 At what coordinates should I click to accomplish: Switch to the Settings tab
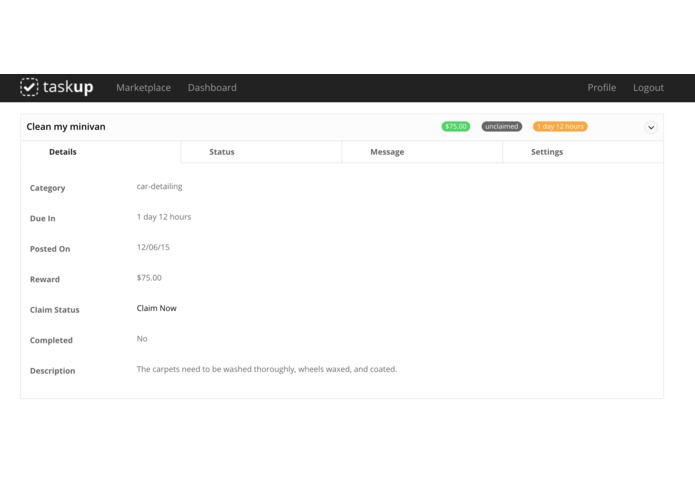pos(583,152)
